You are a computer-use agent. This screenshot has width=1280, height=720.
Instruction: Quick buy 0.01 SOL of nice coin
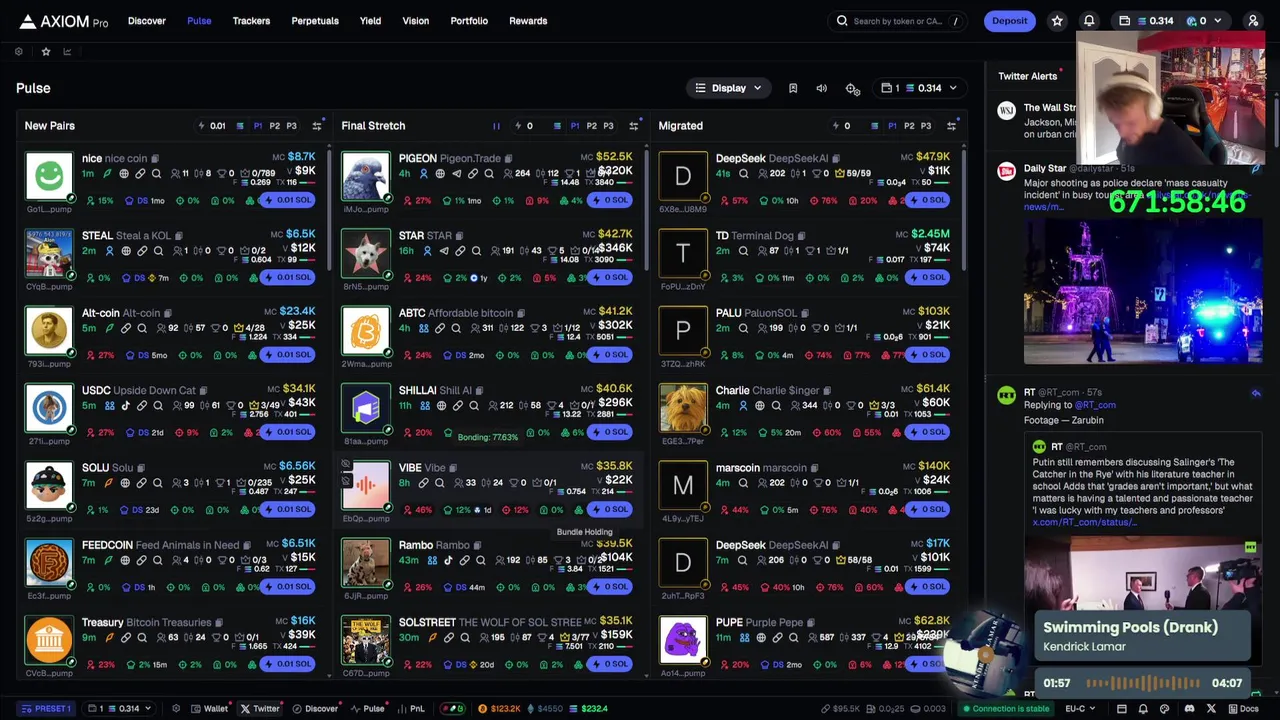[x=287, y=200]
